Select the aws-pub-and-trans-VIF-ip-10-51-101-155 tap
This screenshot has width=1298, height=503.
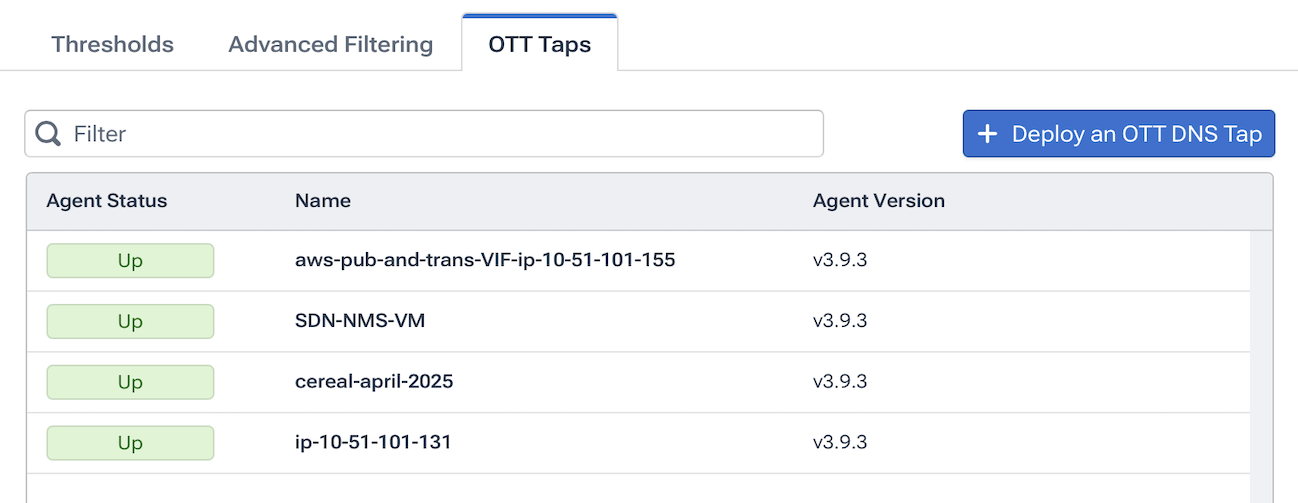click(x=485, y=260)
